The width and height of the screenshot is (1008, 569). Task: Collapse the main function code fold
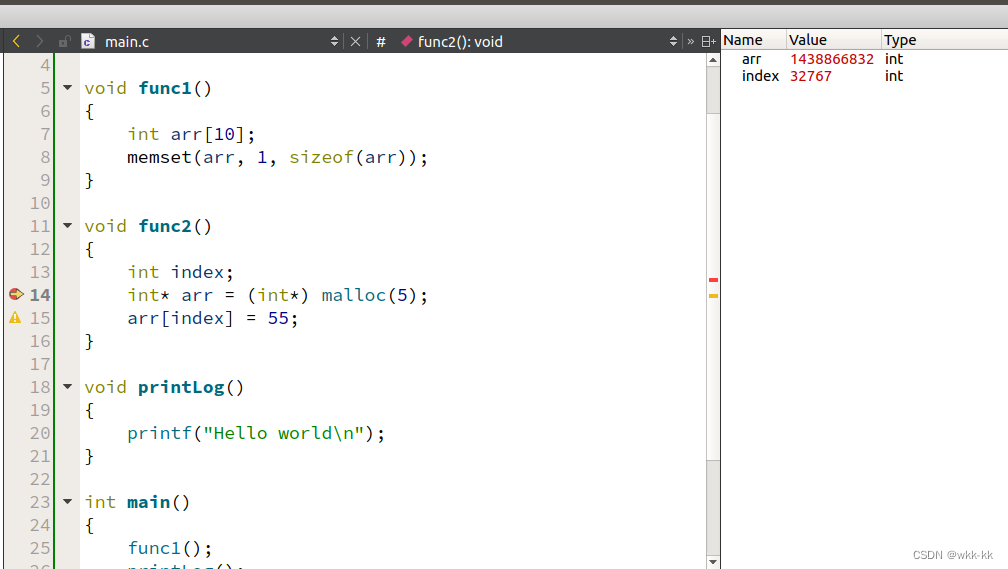pyautogui.click(x=68, y=501)
